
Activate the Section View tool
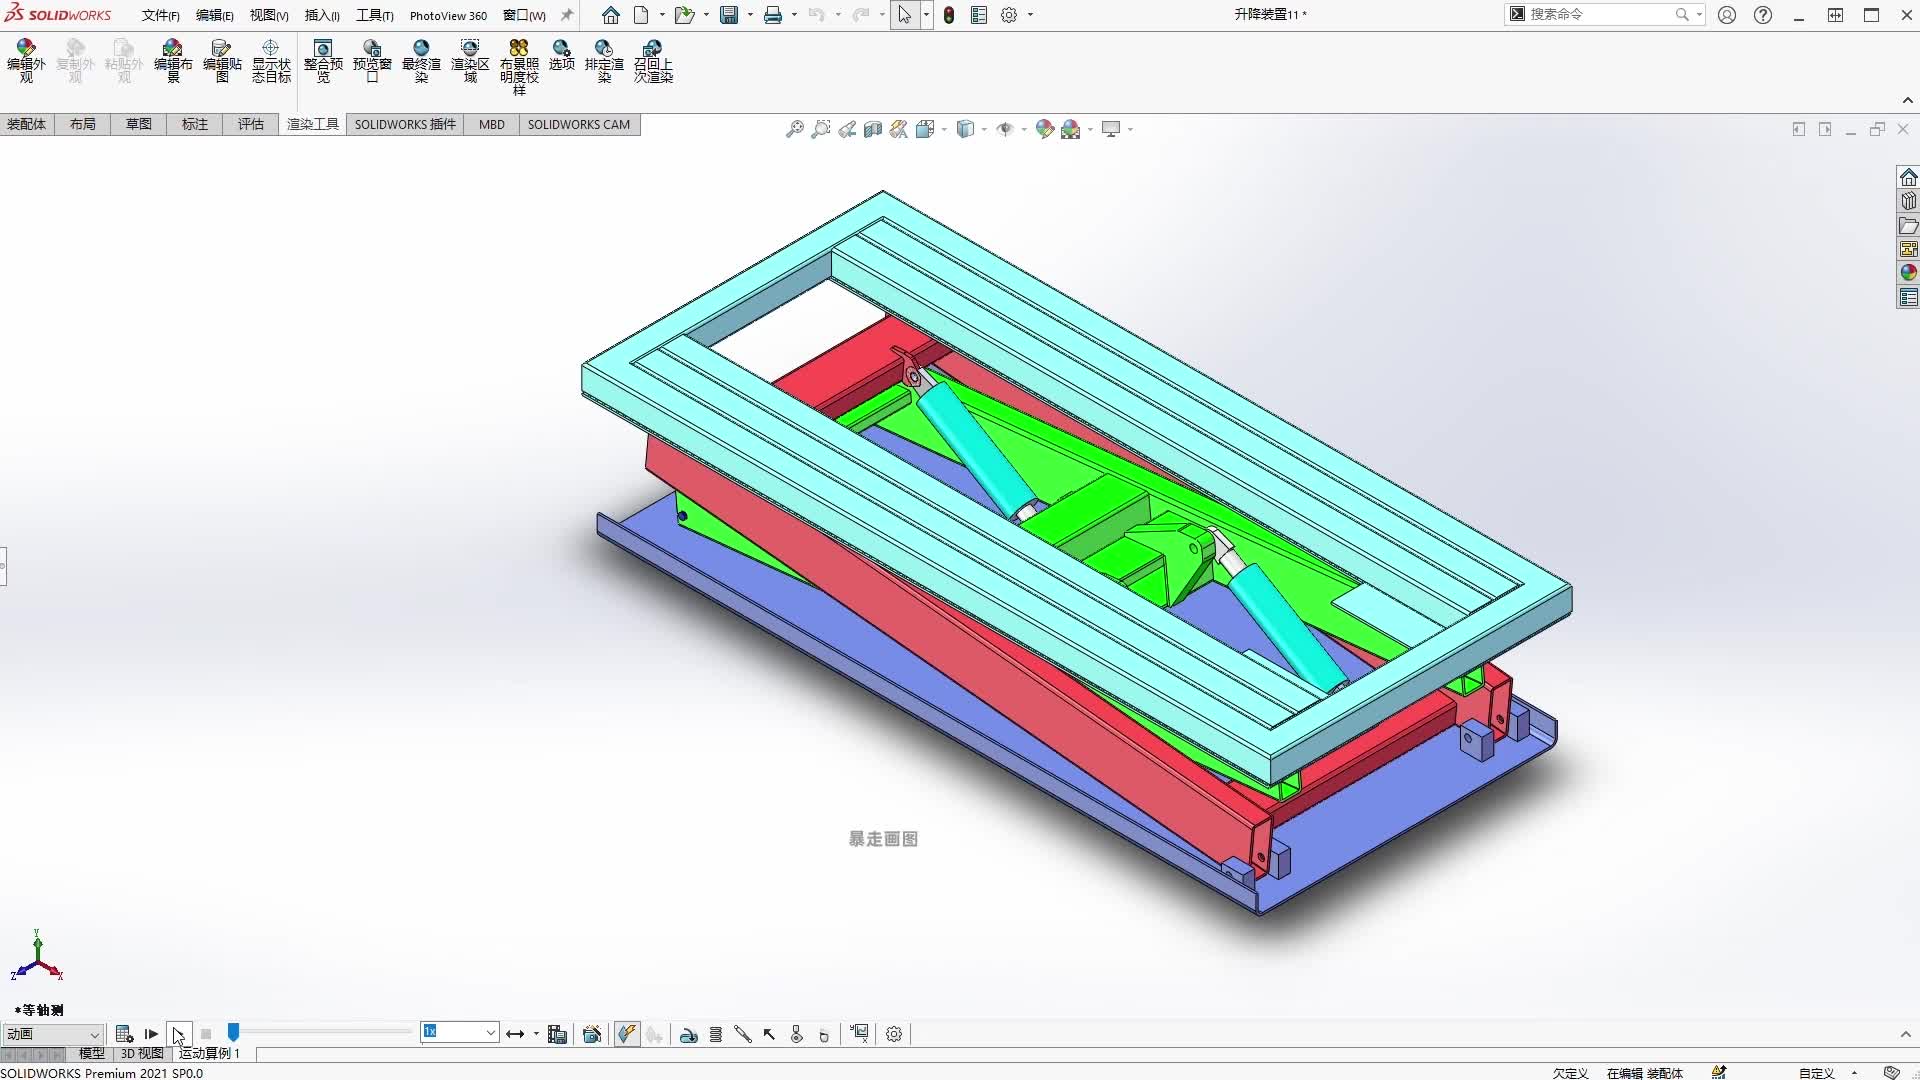click(874, 129)
